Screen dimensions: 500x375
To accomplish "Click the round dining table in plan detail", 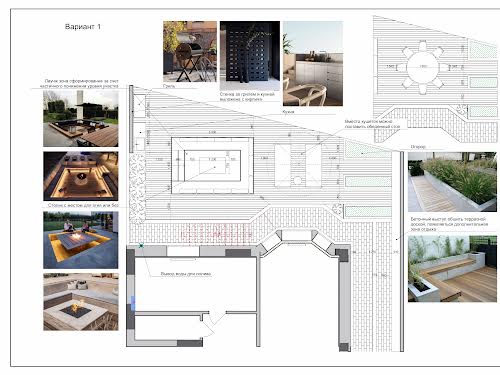I will tap(423, 67).
